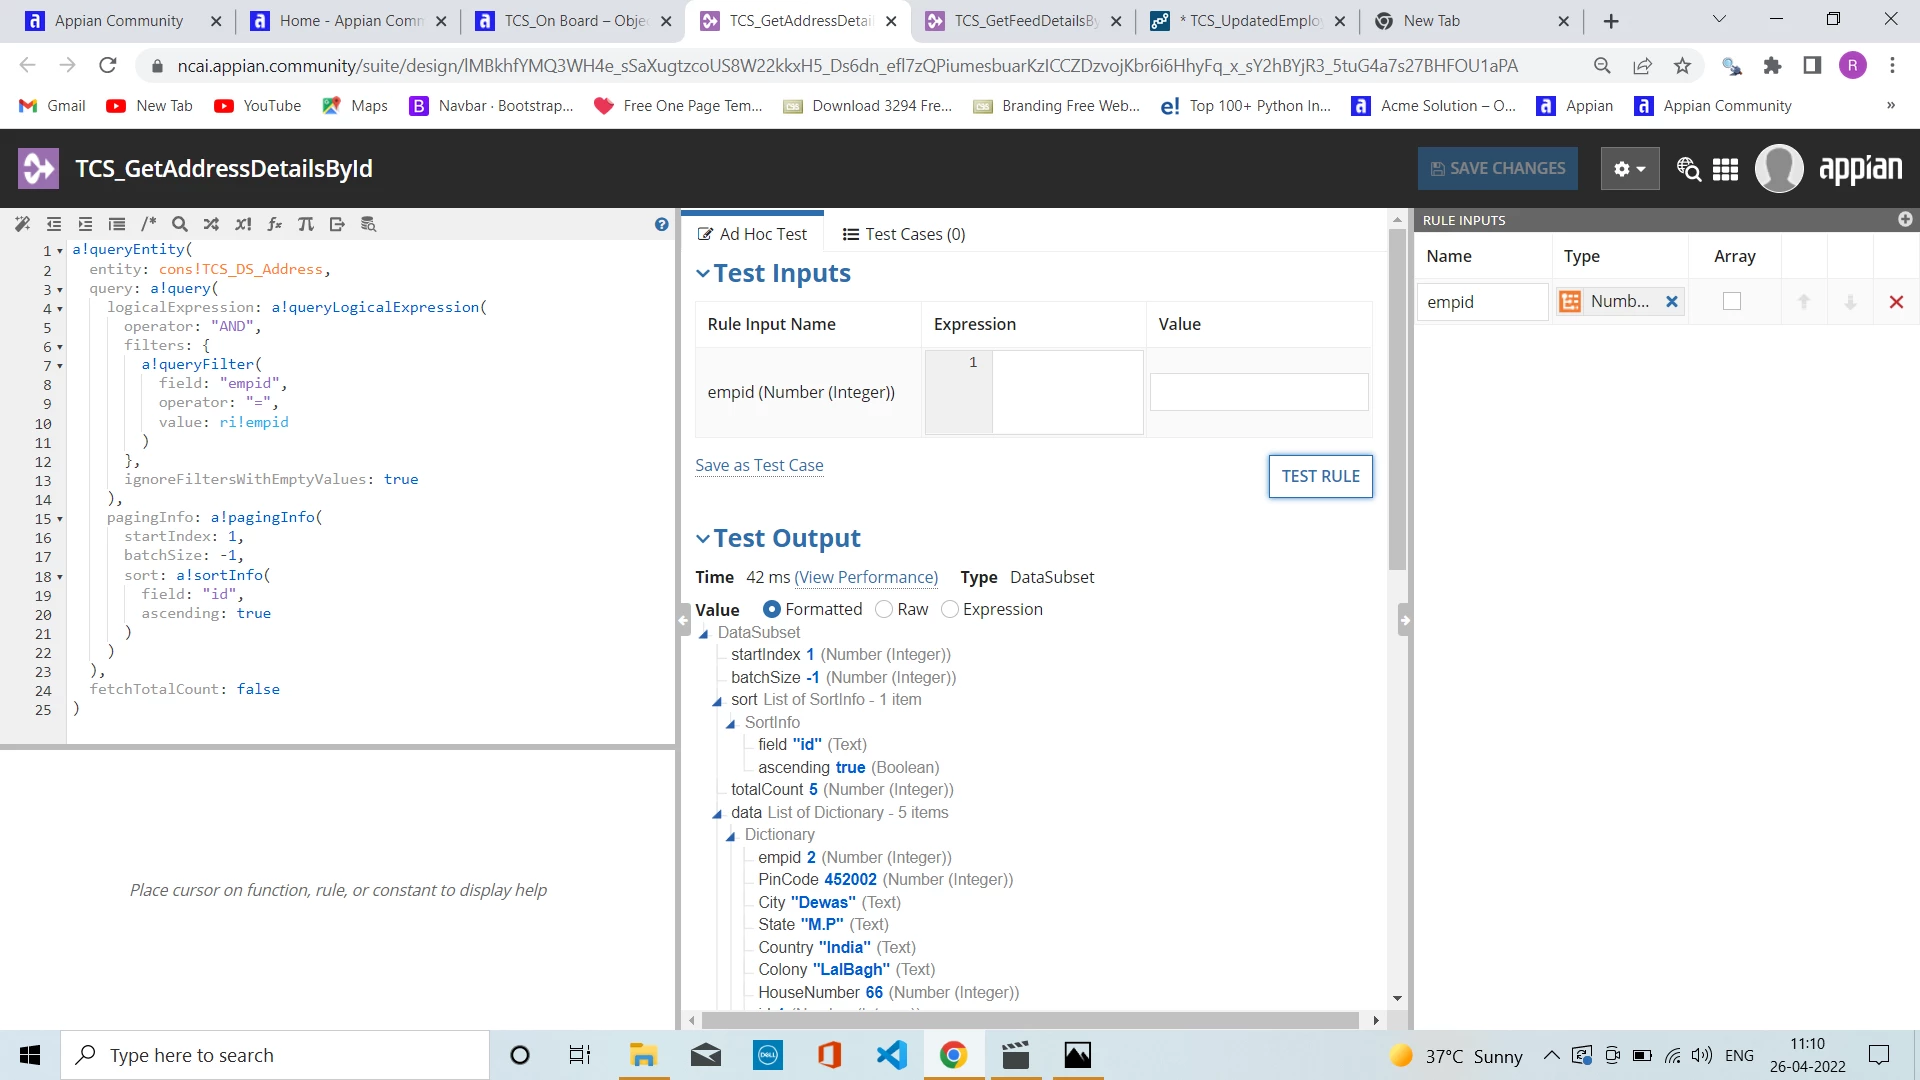Click the test pane vertical scrollbar
1920x1080 pixels.
pos(1397,400)
